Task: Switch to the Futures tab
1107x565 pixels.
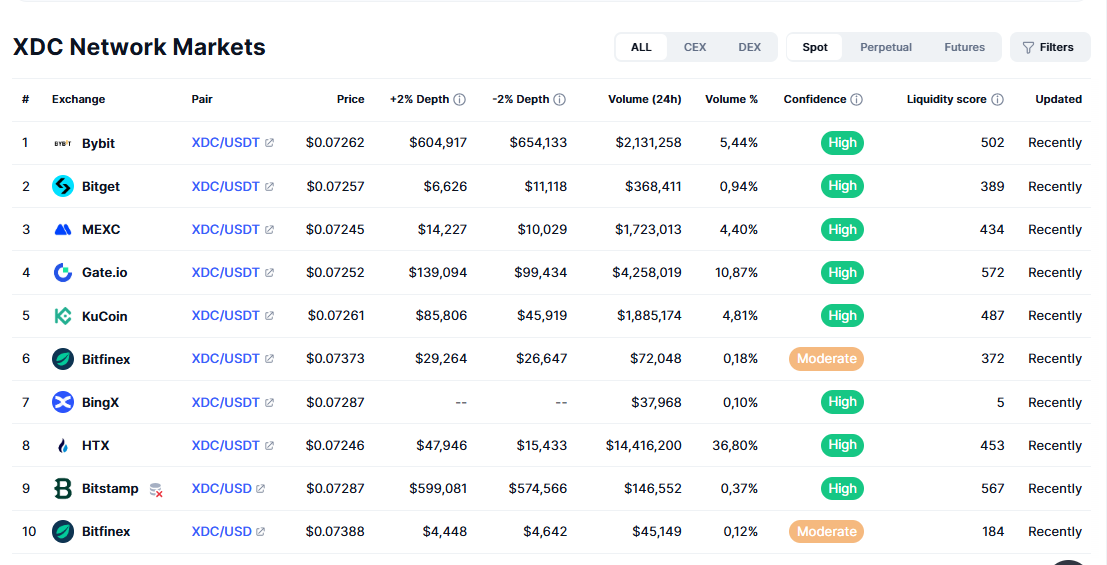Action: point(964,47)
